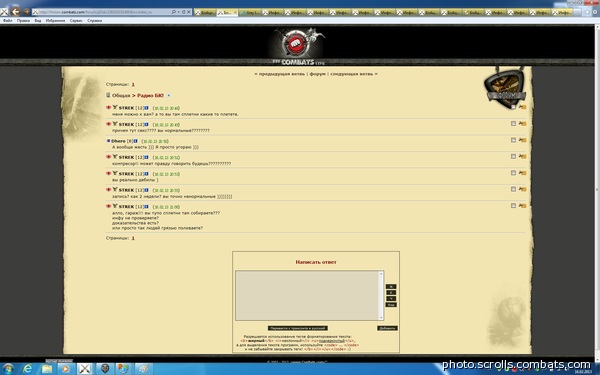Click reply icon beside 'алло, гараж' post
Image resolution: width=600 pixels, height=375 pixels.
(522, 206)
